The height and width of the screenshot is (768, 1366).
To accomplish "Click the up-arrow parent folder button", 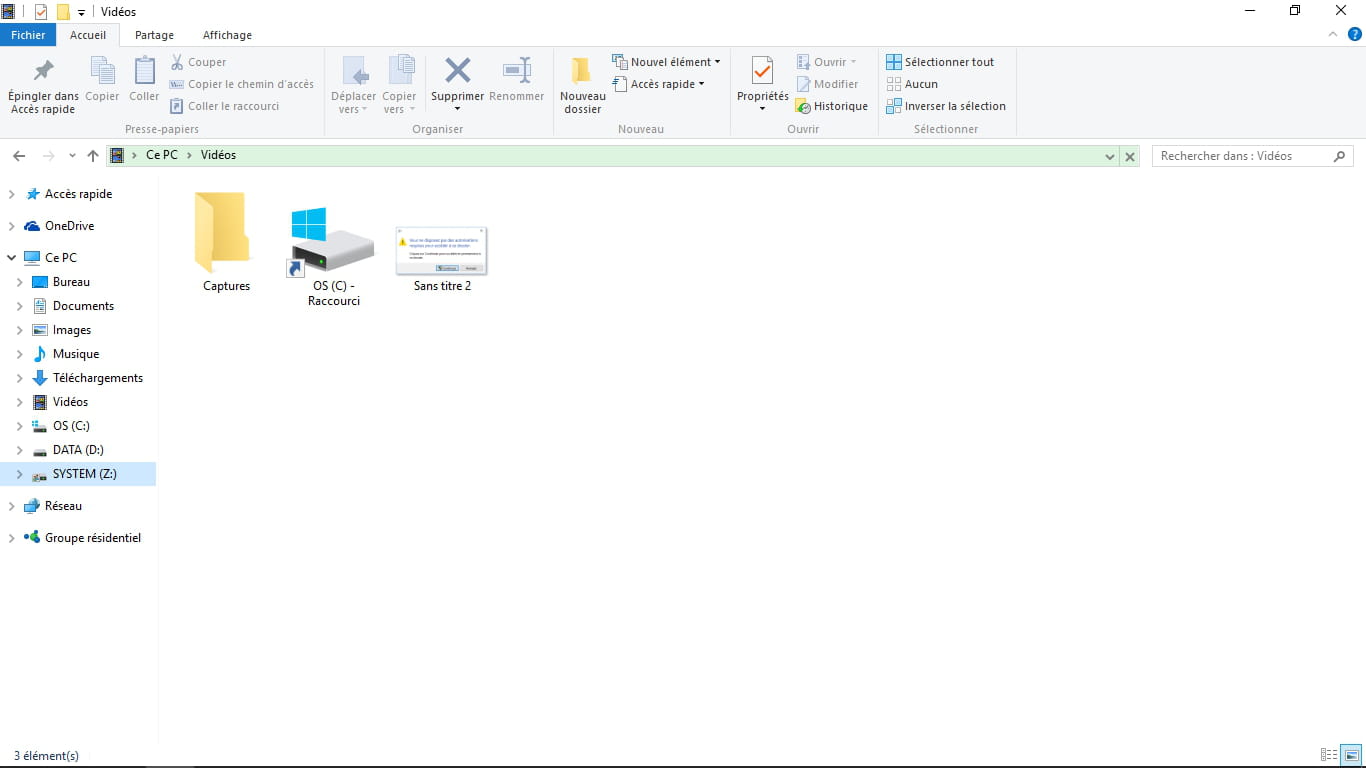I will coord(93,156).
